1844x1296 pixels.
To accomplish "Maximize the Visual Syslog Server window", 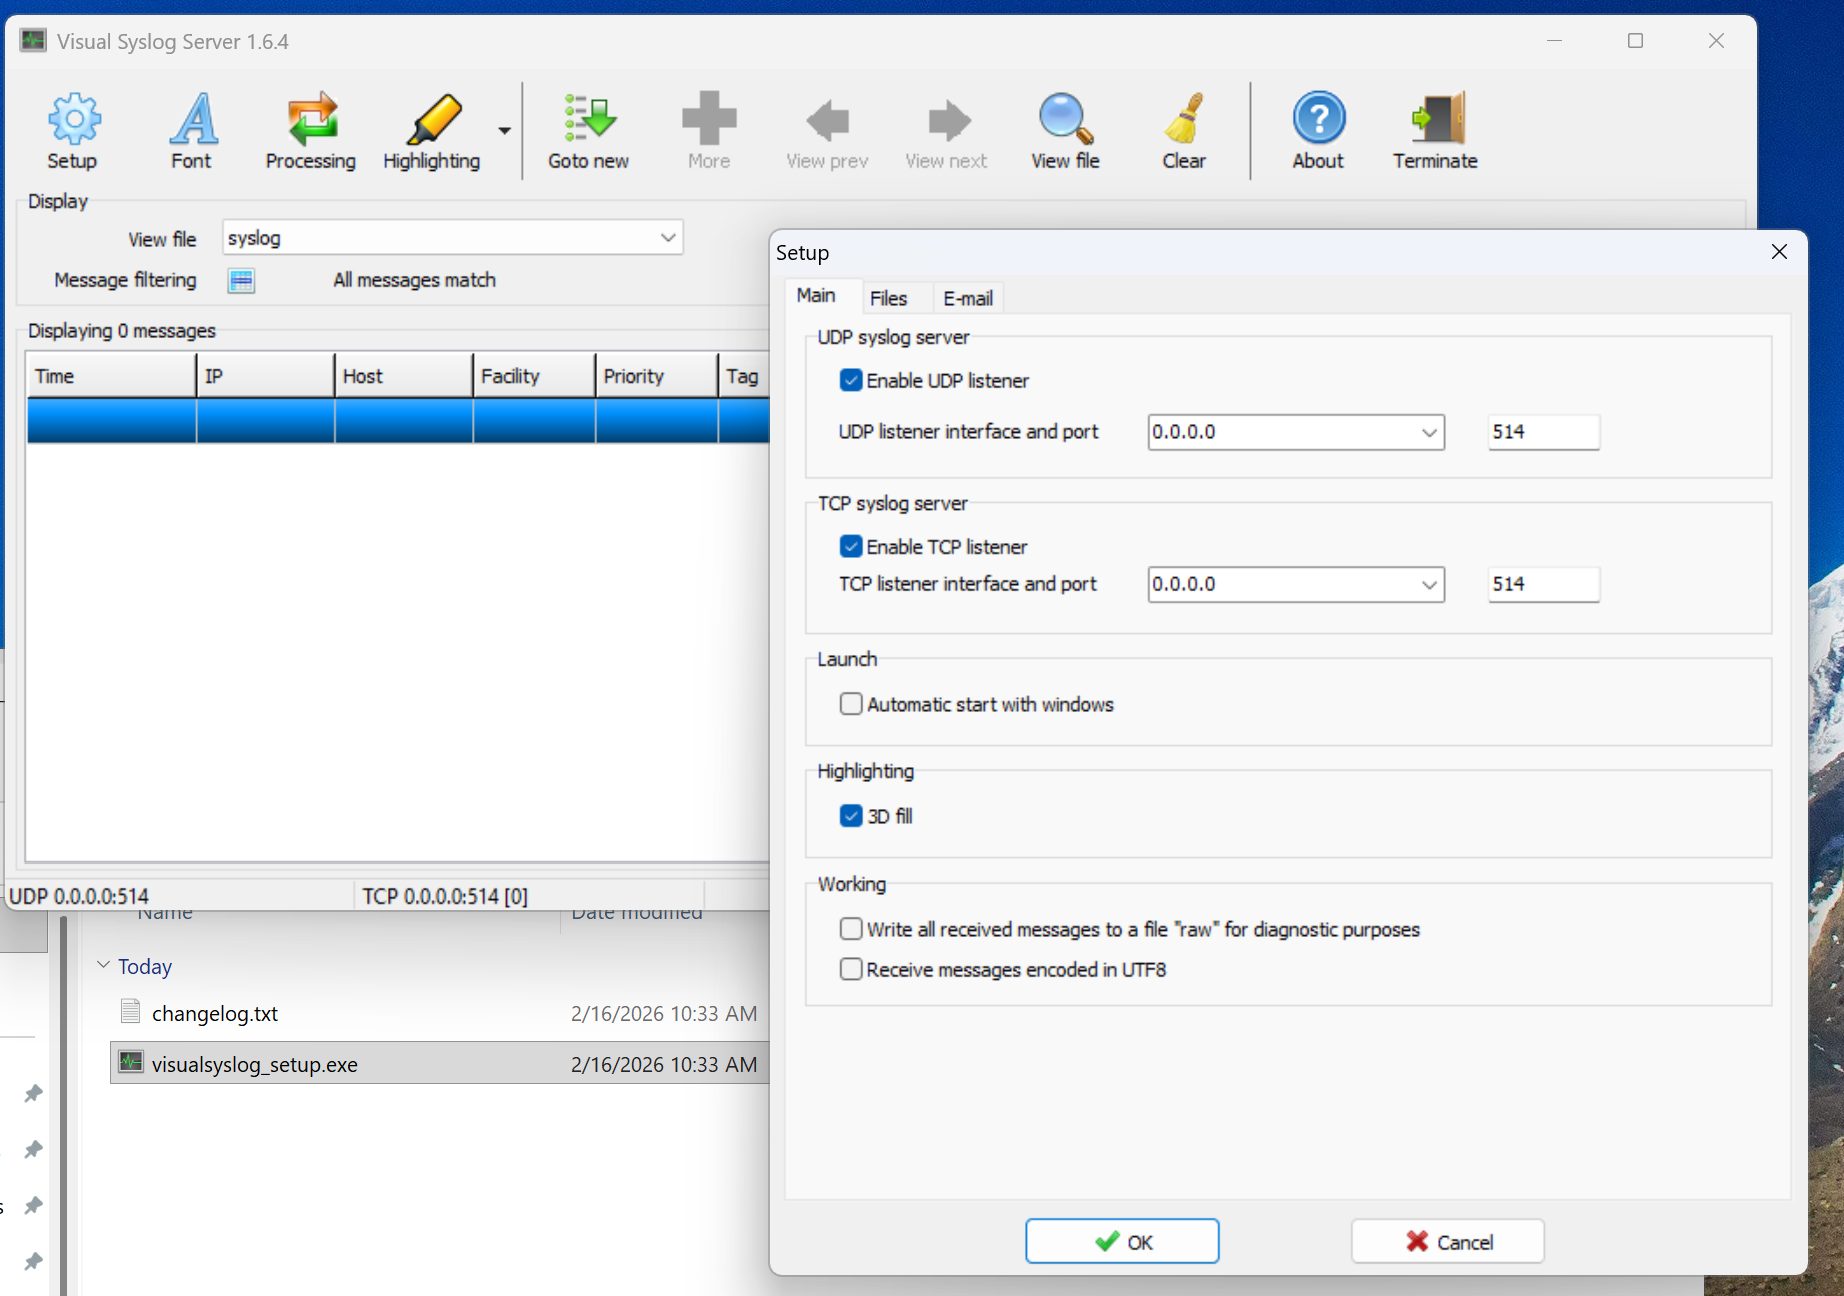I will 1635,41.
